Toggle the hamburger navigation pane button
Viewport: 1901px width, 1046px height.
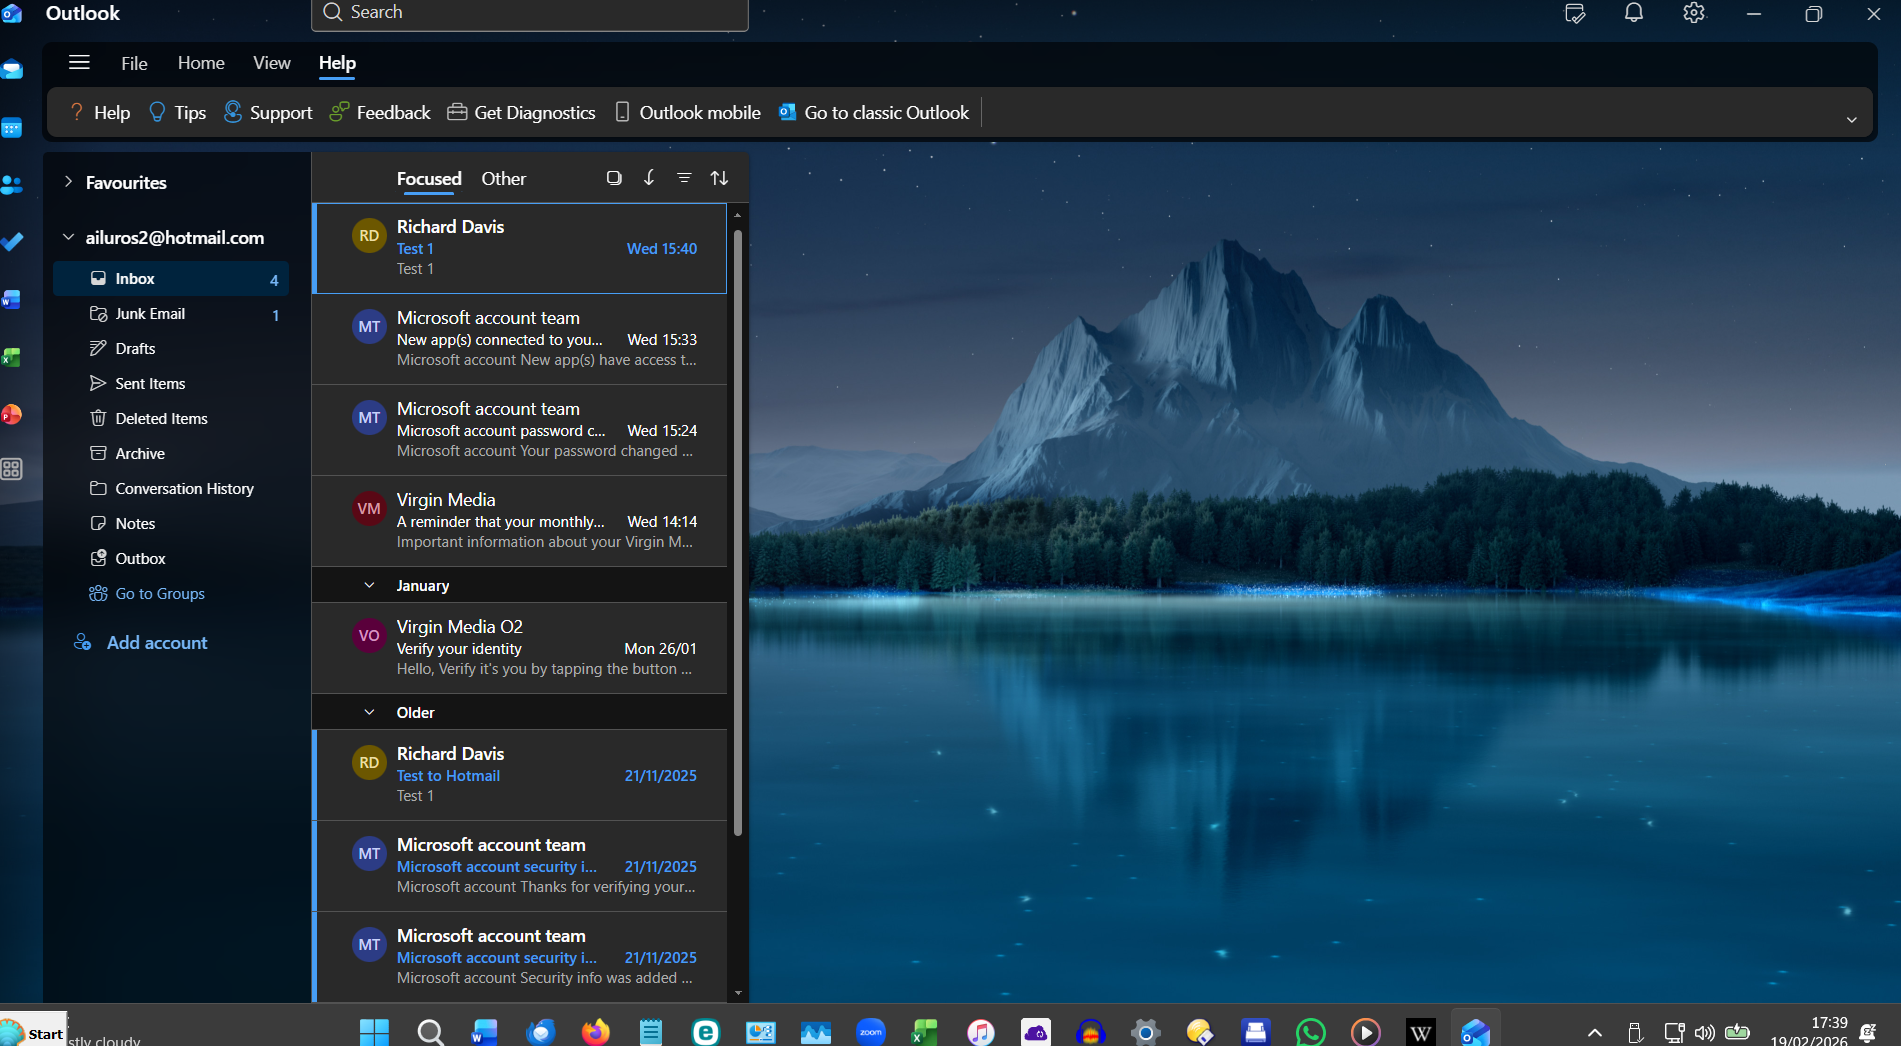pos(79,63)
